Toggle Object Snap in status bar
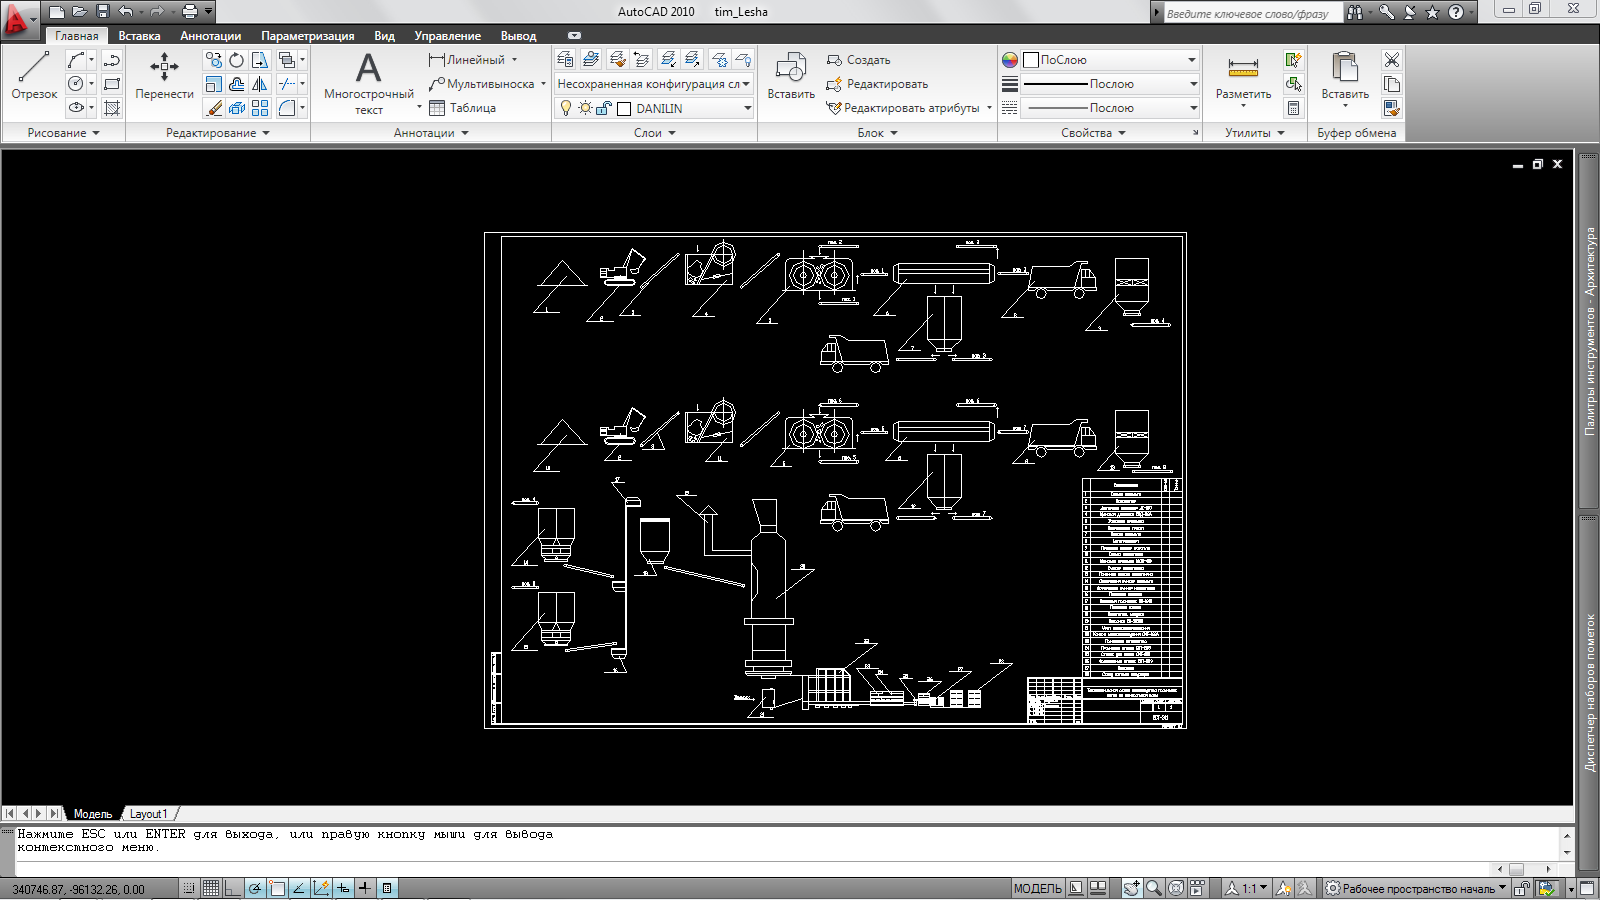The image size is (1600, 900). [277, 888]
